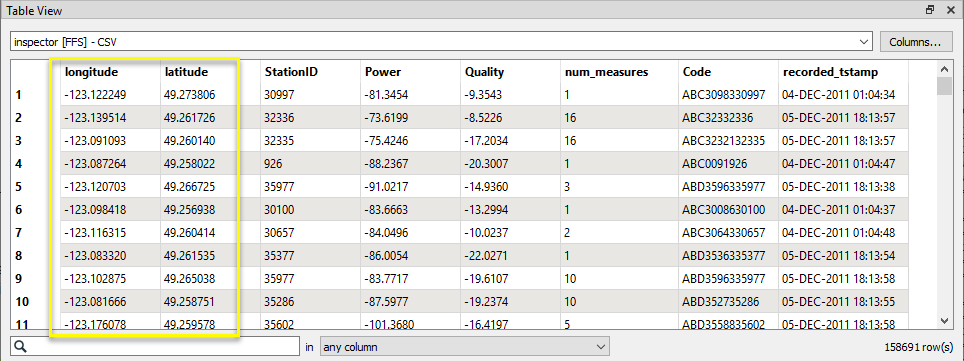Click the recorded_tstamp column header
The image size is (964, 361).
pos(843,72)
